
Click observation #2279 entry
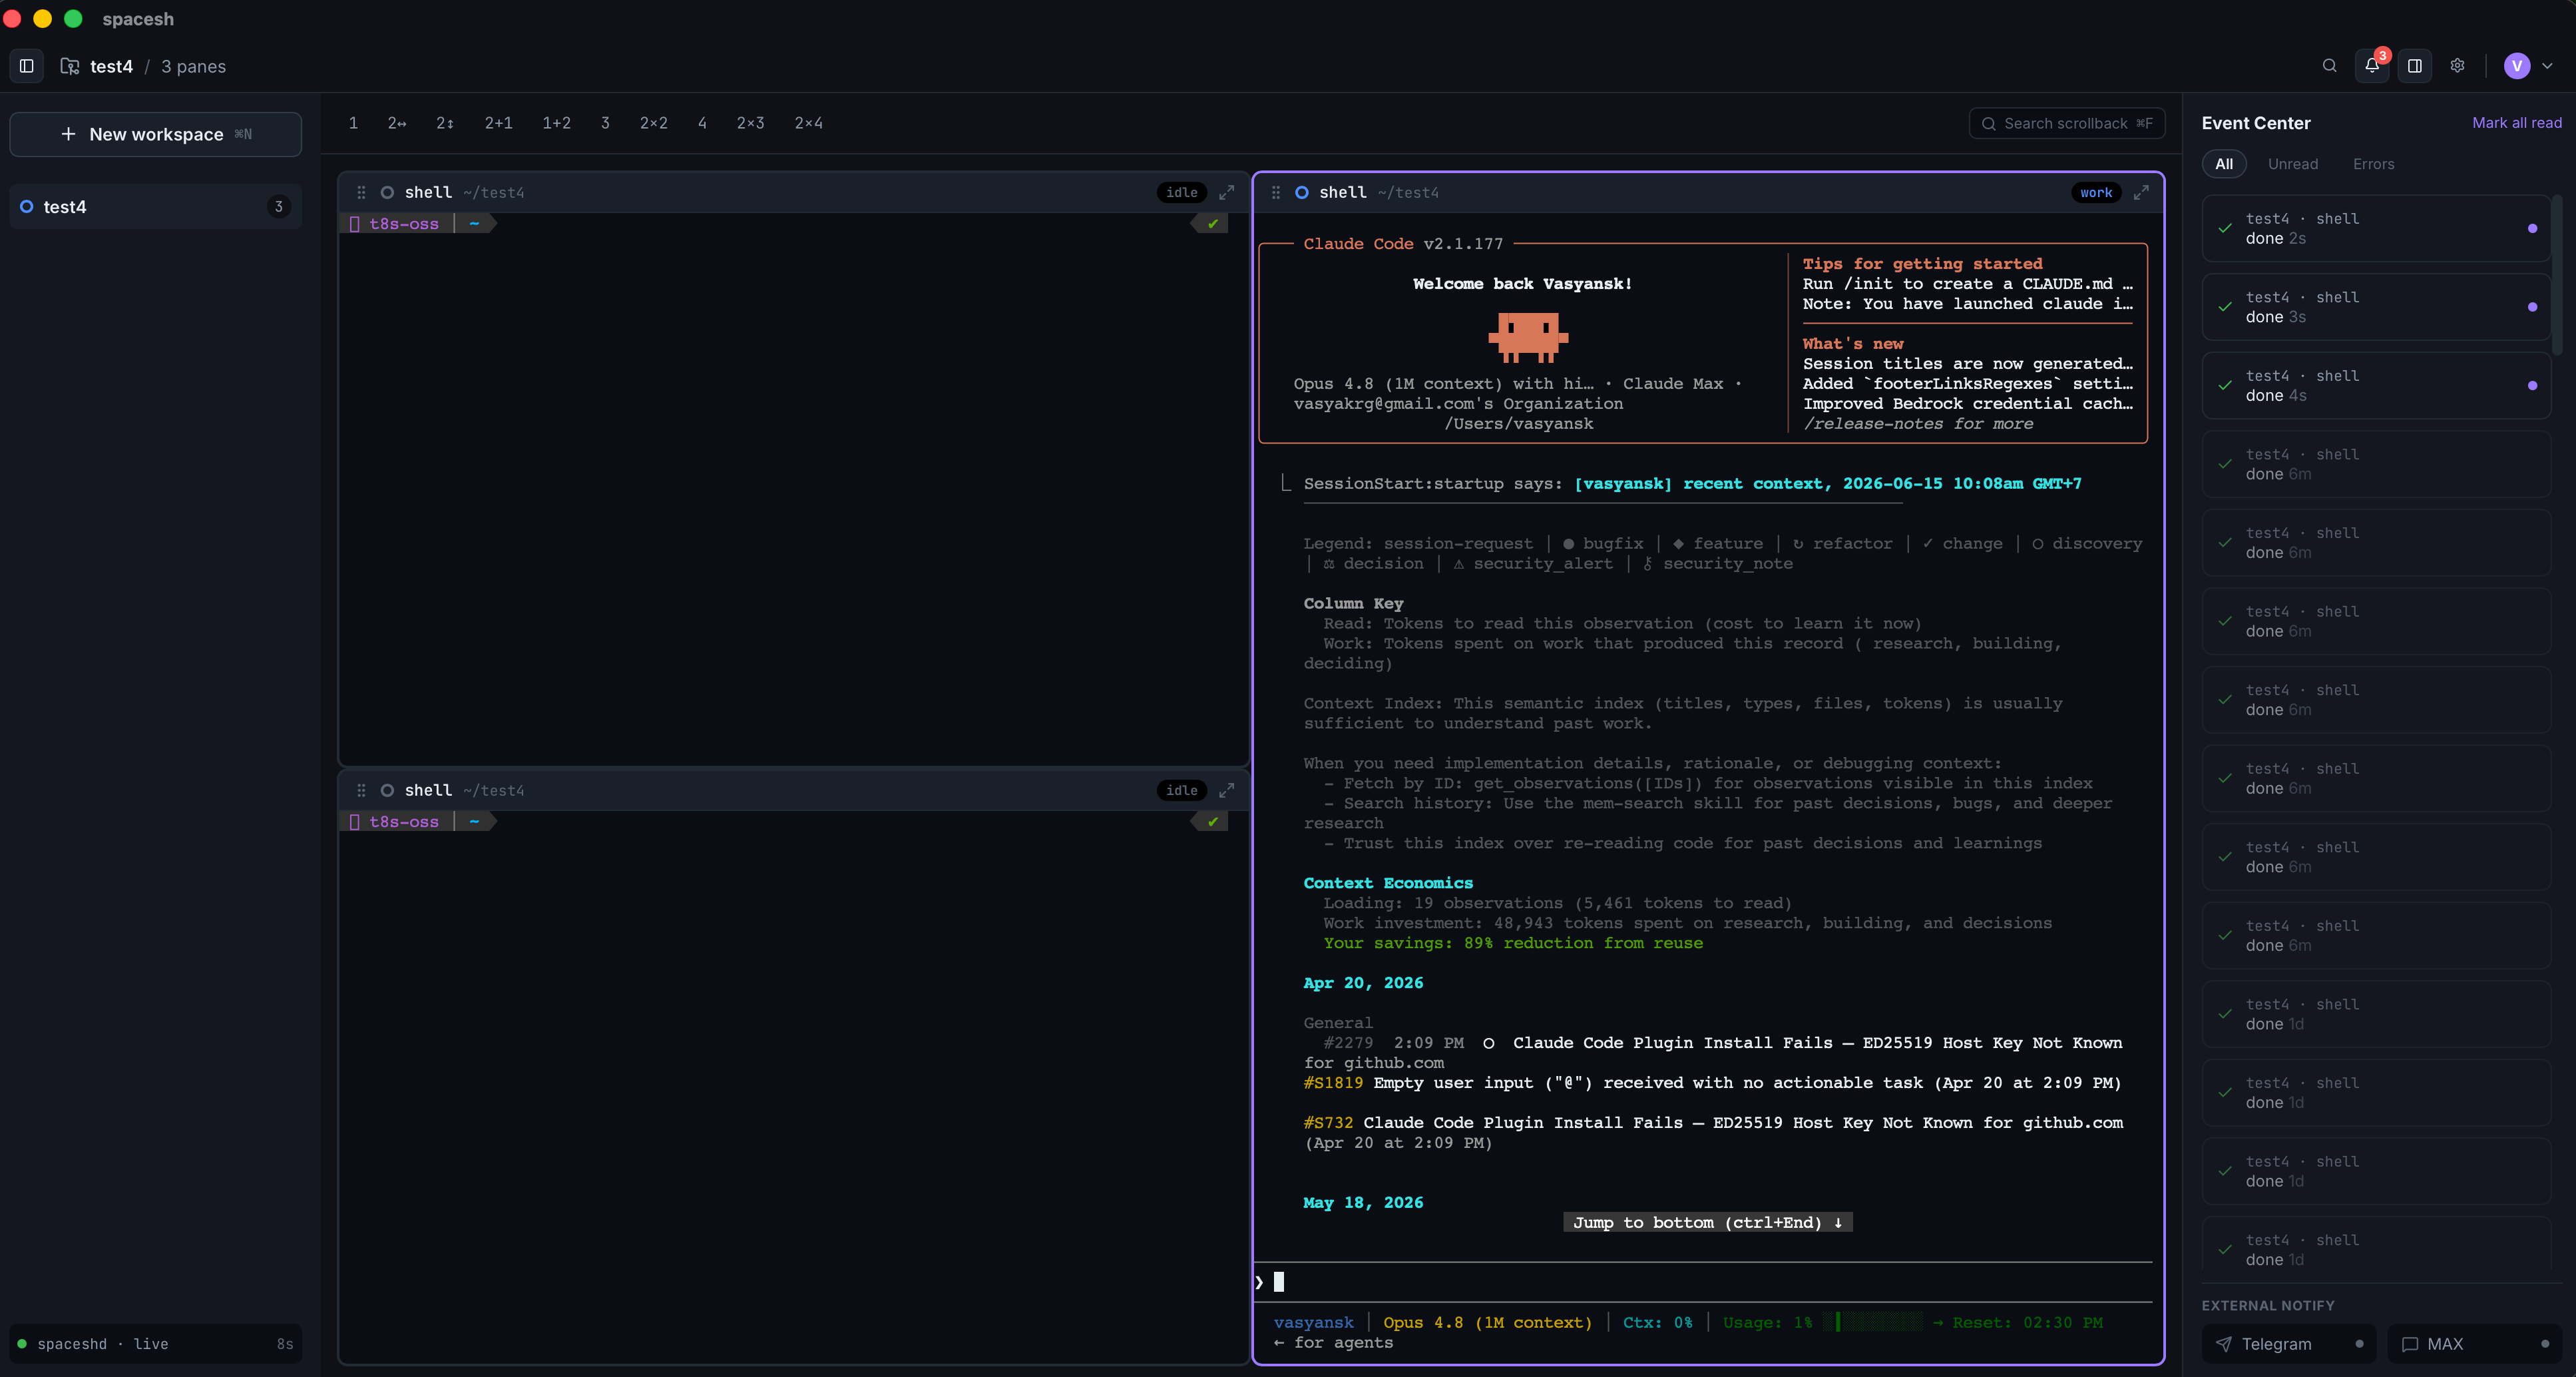pos(1712,1052)
